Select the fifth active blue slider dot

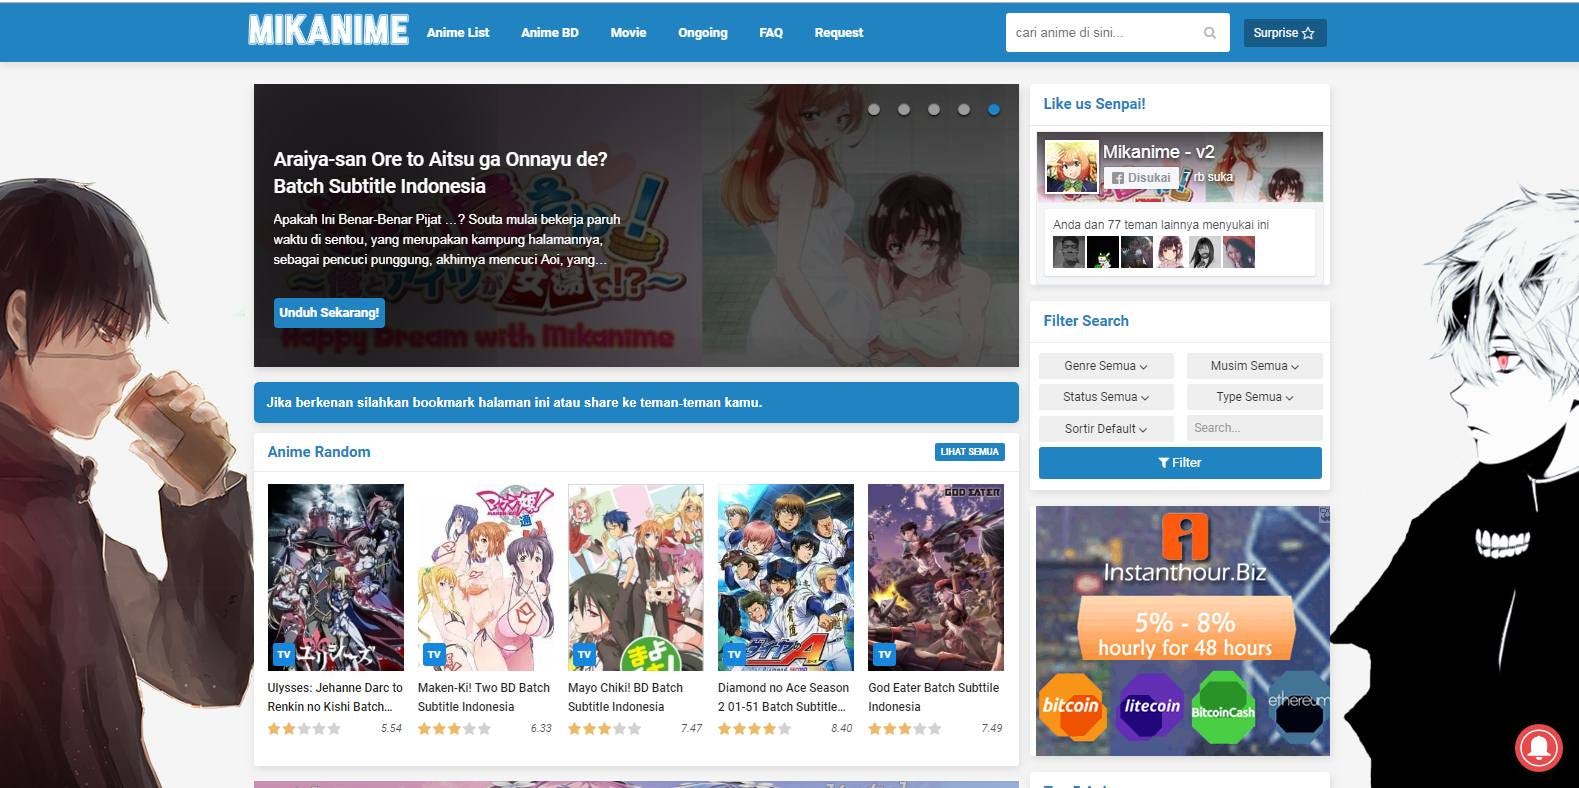pyautogui.click(x=994, y=109)
